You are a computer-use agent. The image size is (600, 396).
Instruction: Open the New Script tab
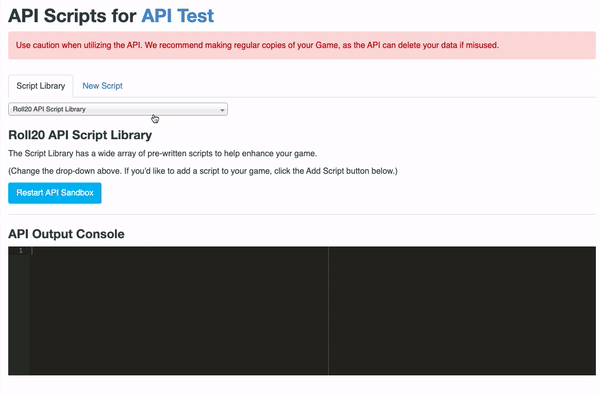[x=103, y=86]
